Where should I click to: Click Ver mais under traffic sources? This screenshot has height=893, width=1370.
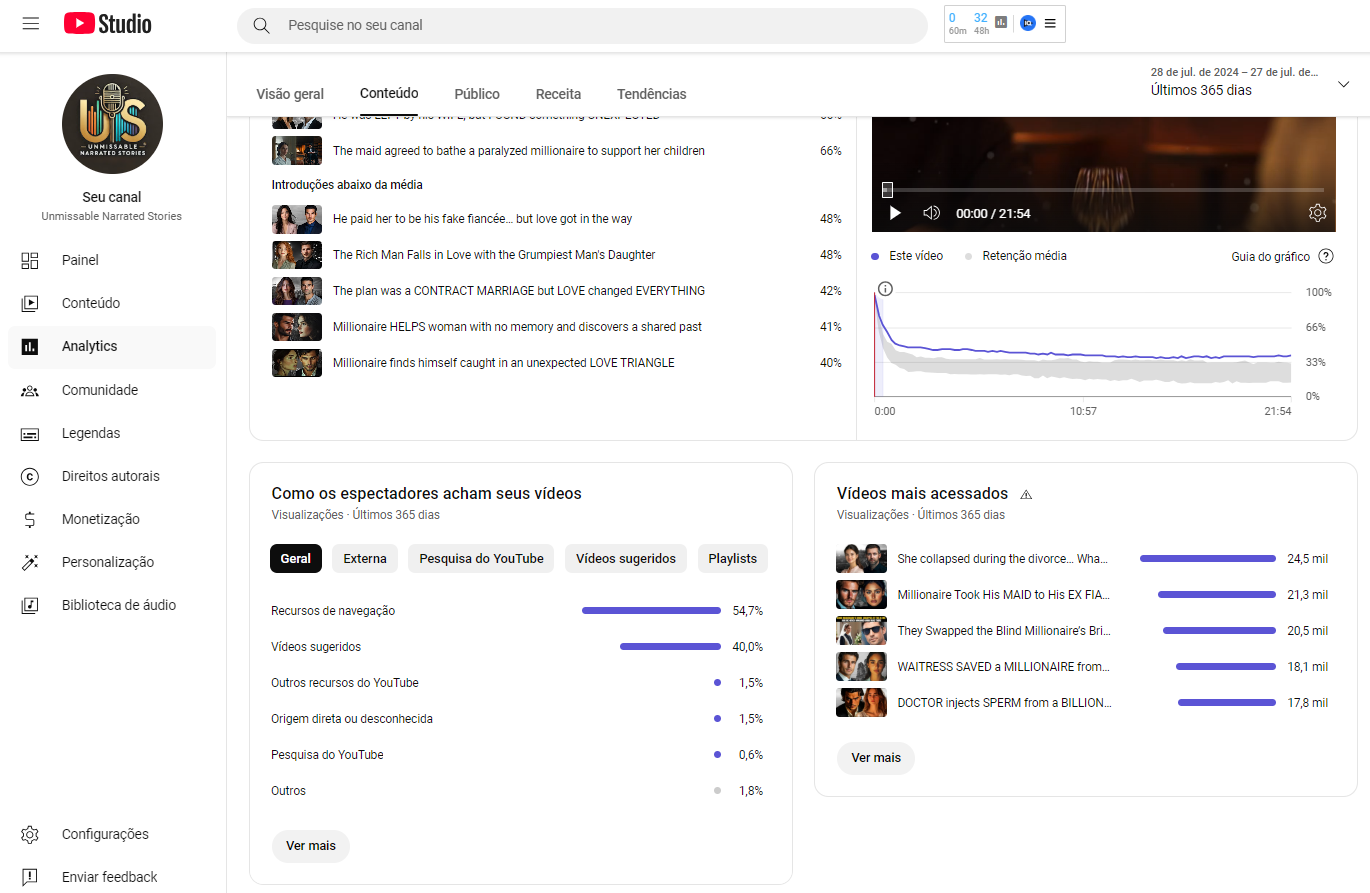(x=311, y=846)
